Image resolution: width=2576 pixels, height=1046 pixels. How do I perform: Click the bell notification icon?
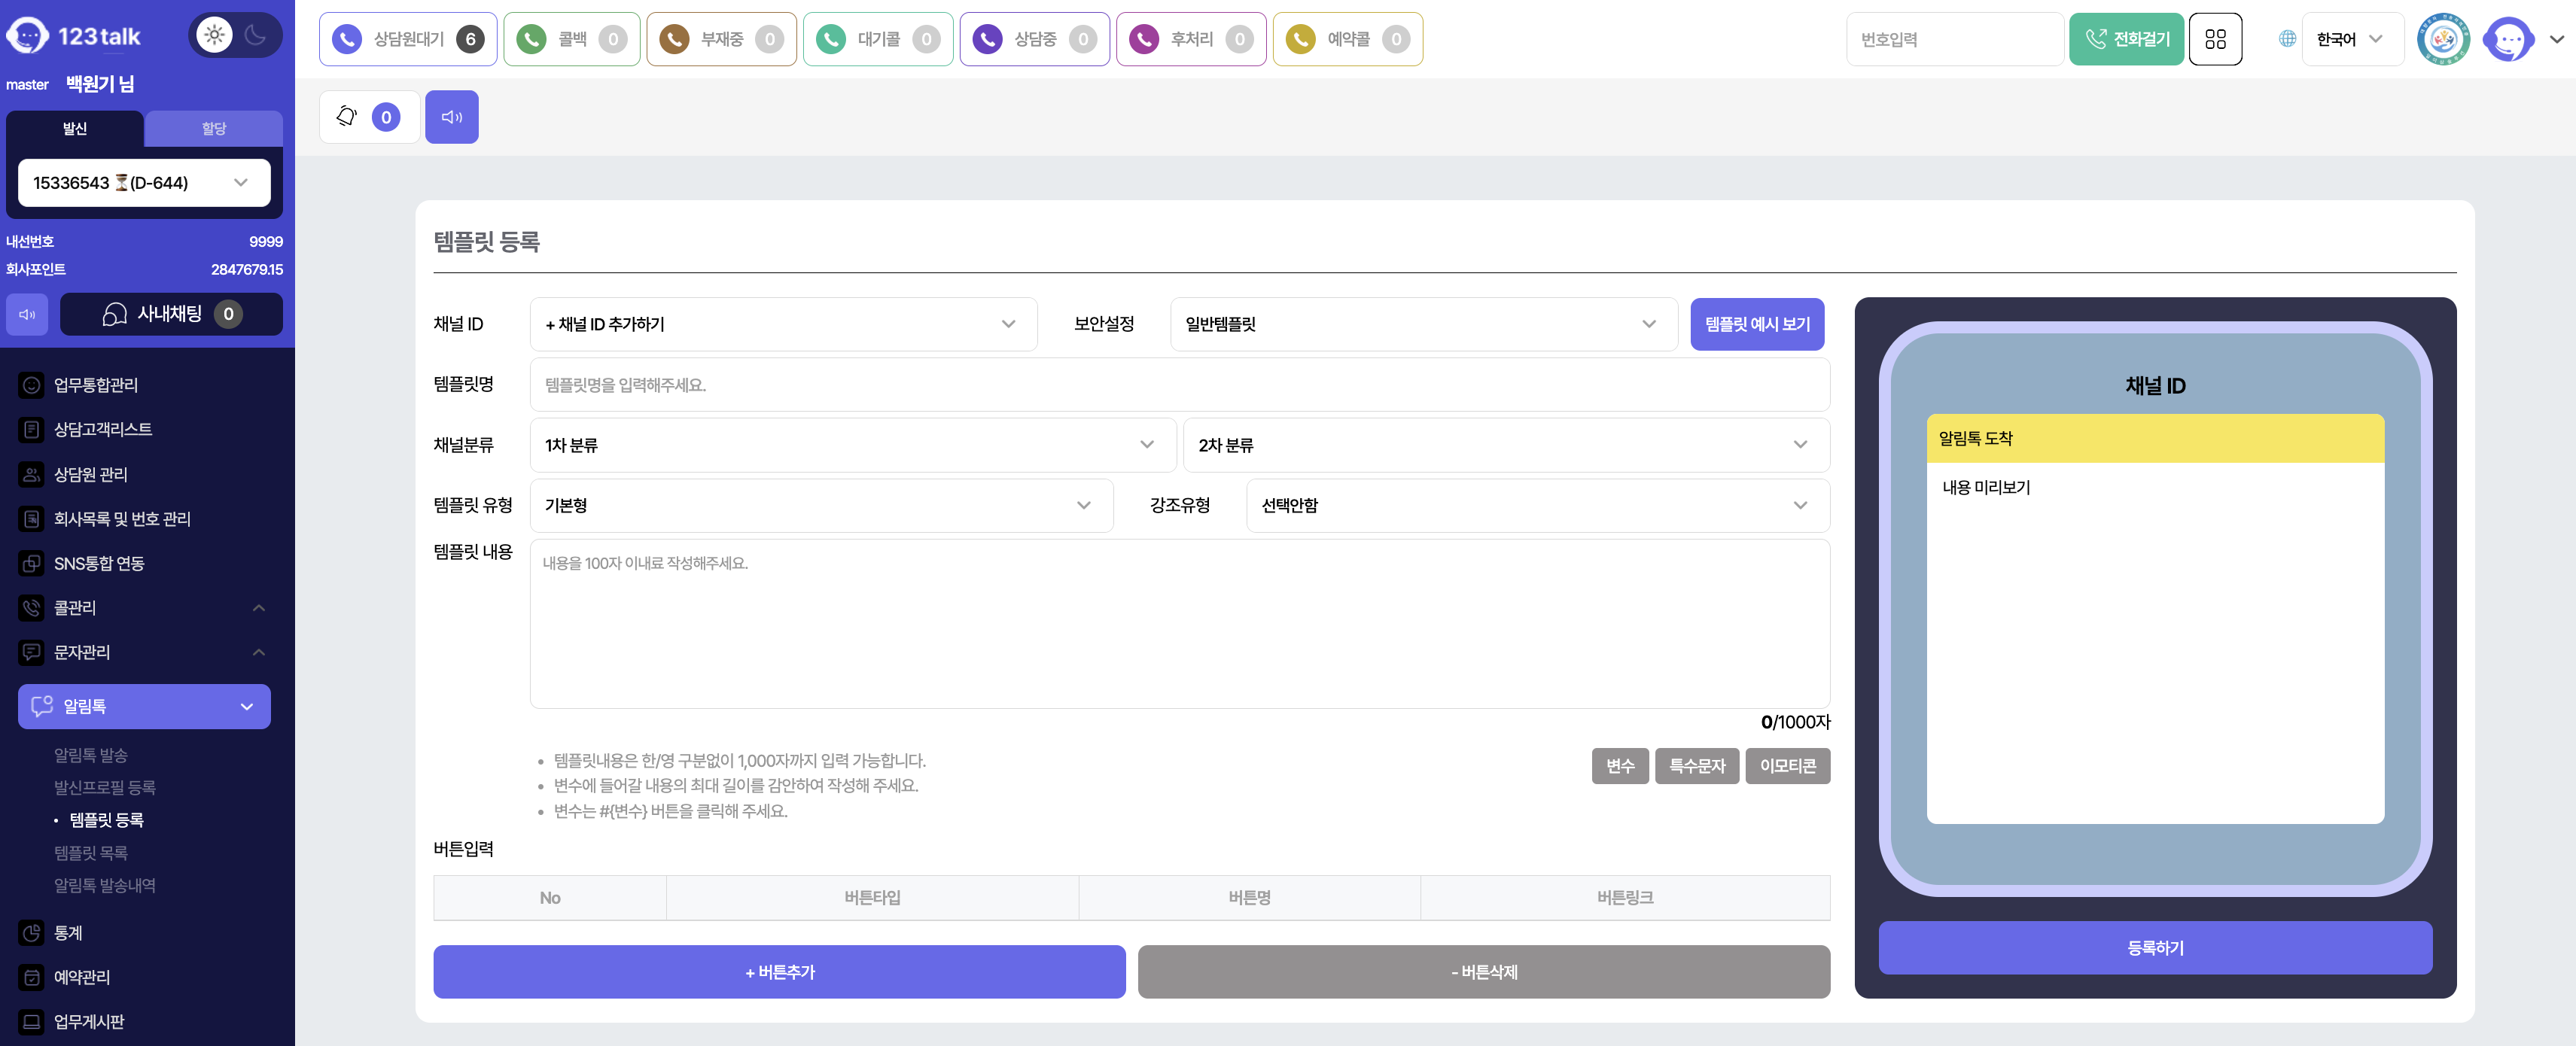pyautogui.click(x=347, y=117)
